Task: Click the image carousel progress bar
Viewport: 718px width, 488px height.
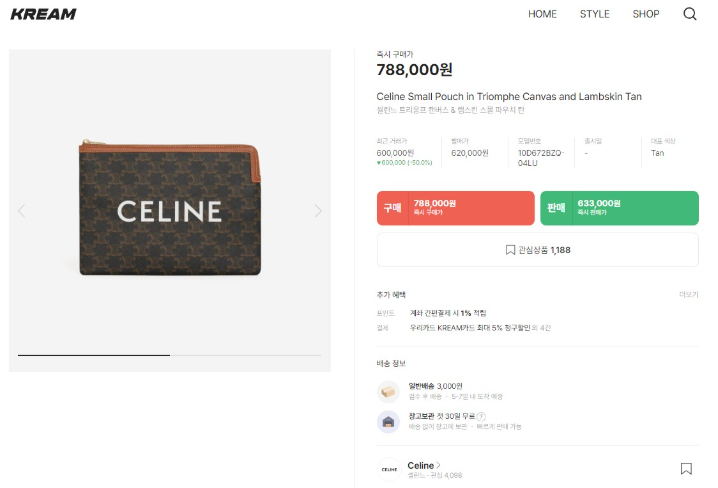Action: tap(169, 355)
